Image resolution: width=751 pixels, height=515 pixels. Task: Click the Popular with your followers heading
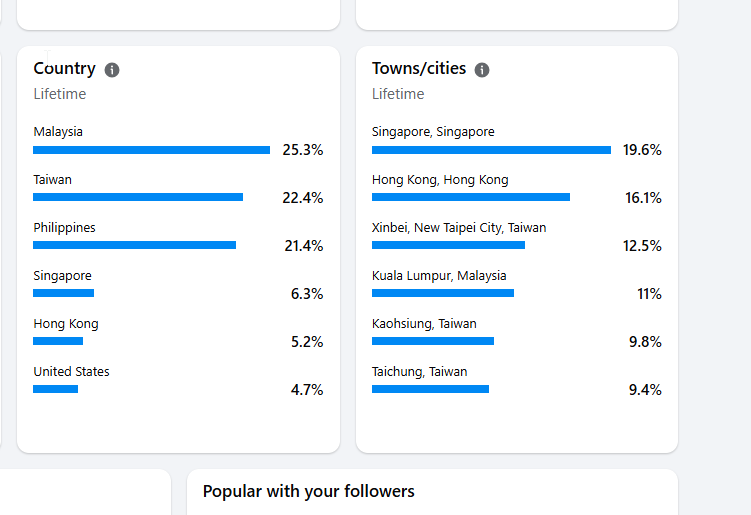pyautogui.click(x=308, y=492)
